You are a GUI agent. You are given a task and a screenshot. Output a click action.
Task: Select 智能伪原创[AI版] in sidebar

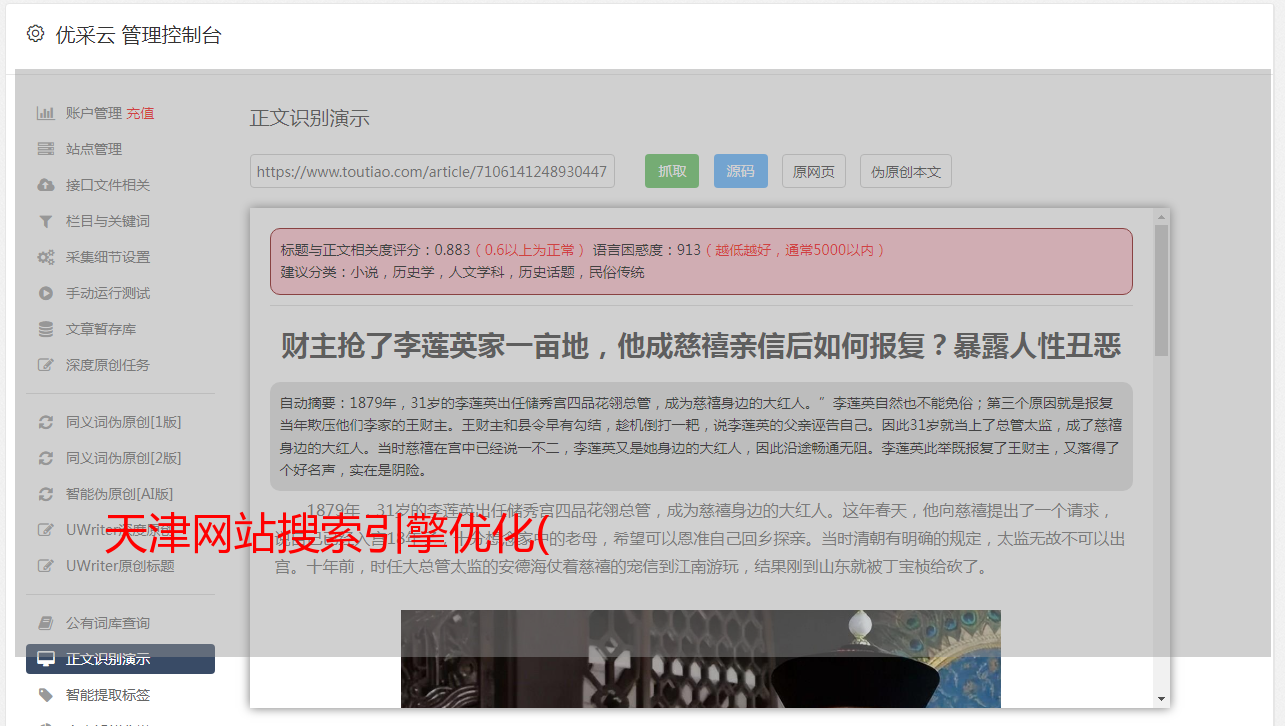(x=120, y=494)
